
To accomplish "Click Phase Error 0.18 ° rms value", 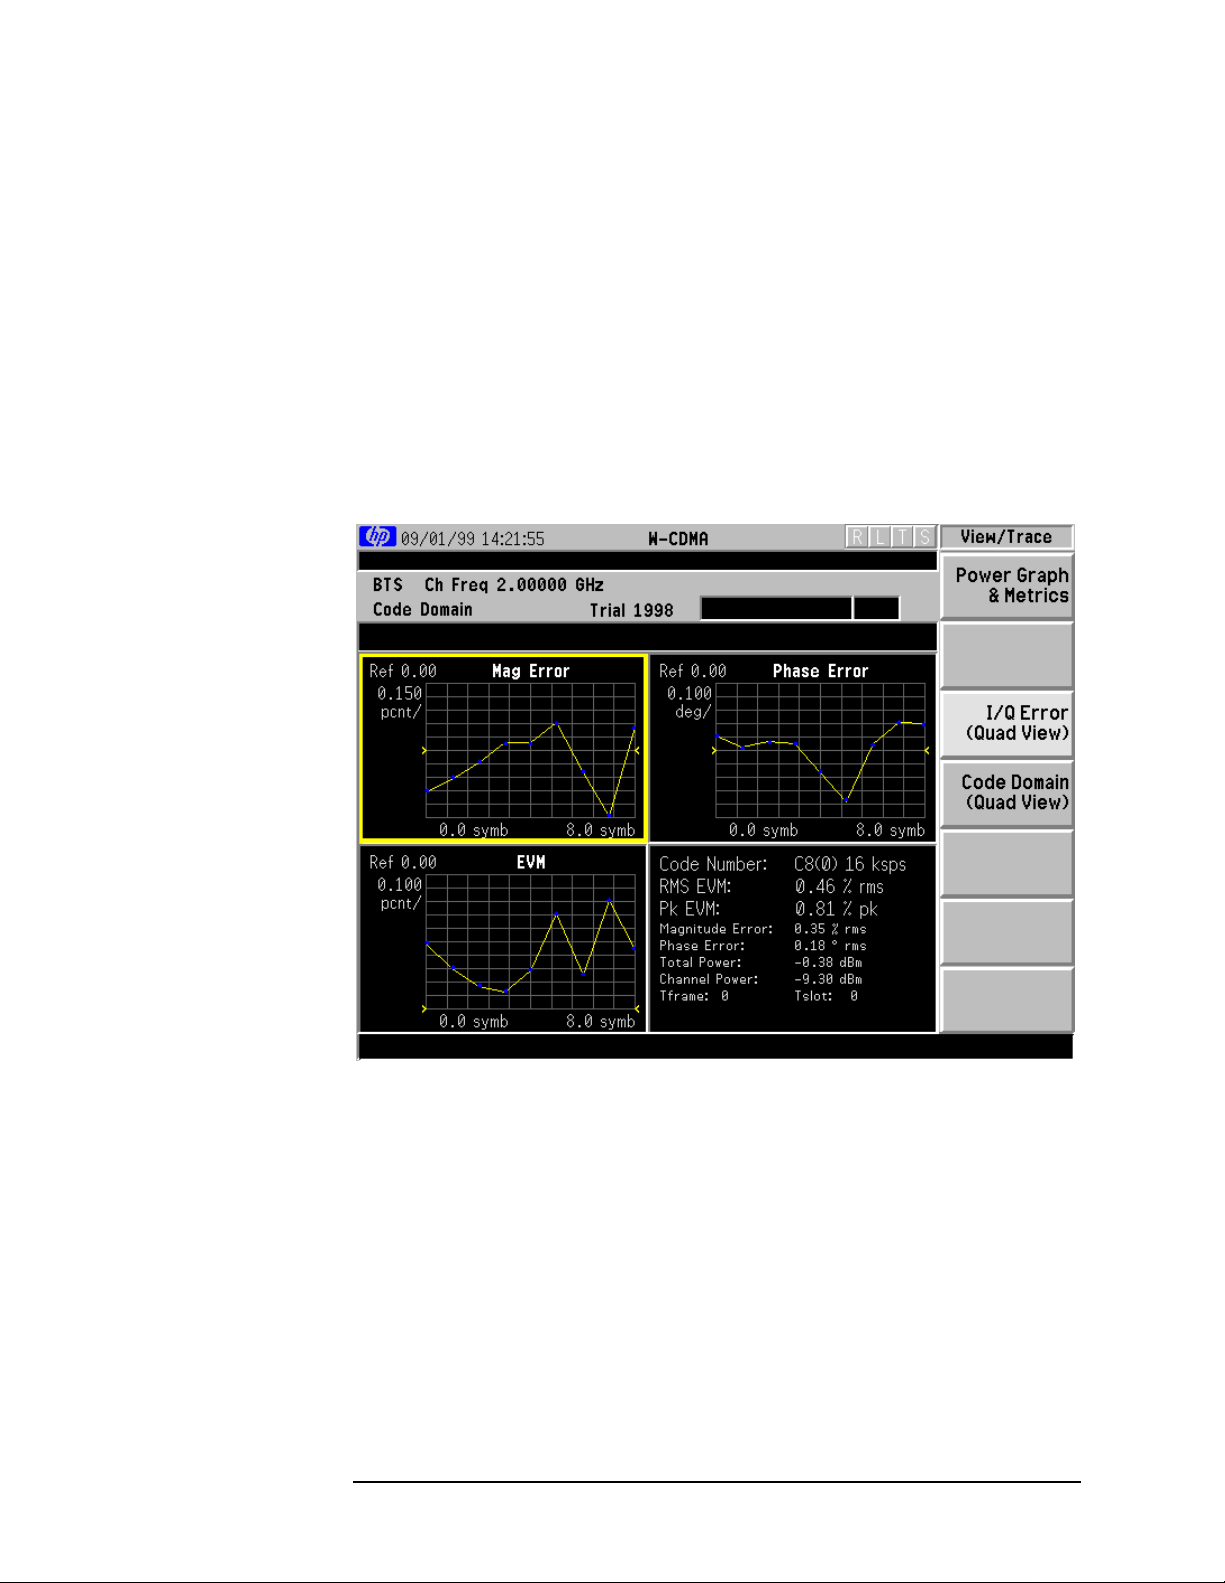I will (x=831, y=945).
